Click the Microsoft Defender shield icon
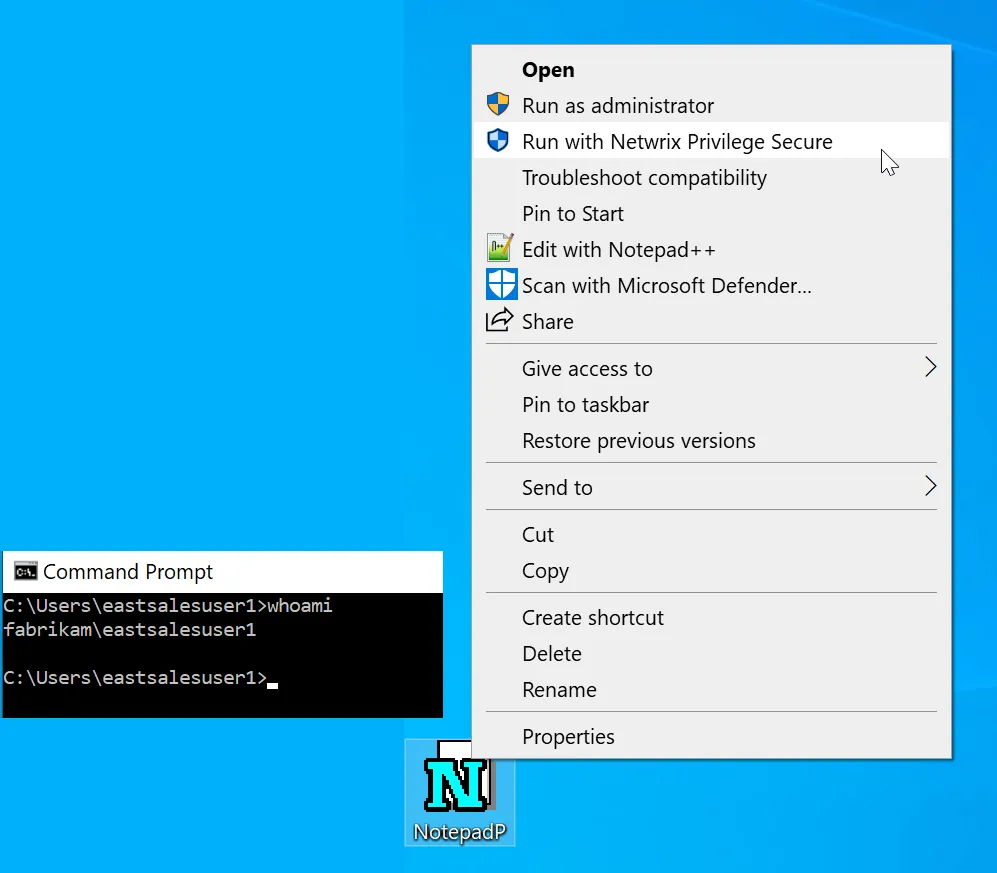Image resolution: width=997 pixels, height=873 pixels. (x=502, y=284)
